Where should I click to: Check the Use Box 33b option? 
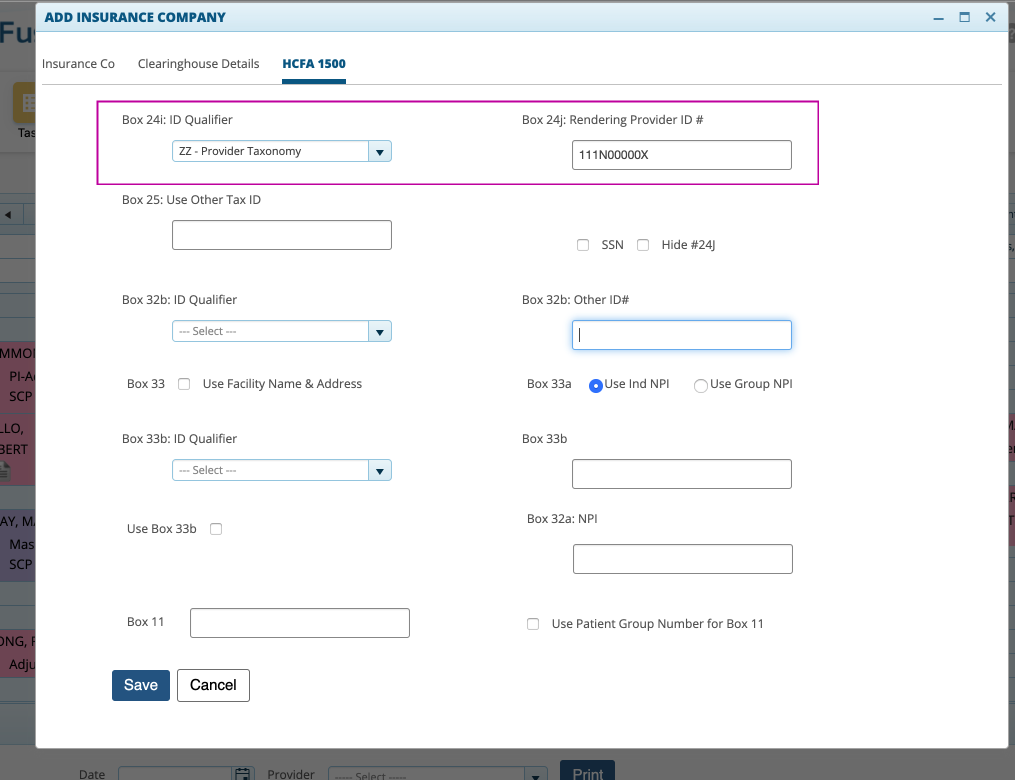(216, 528)
